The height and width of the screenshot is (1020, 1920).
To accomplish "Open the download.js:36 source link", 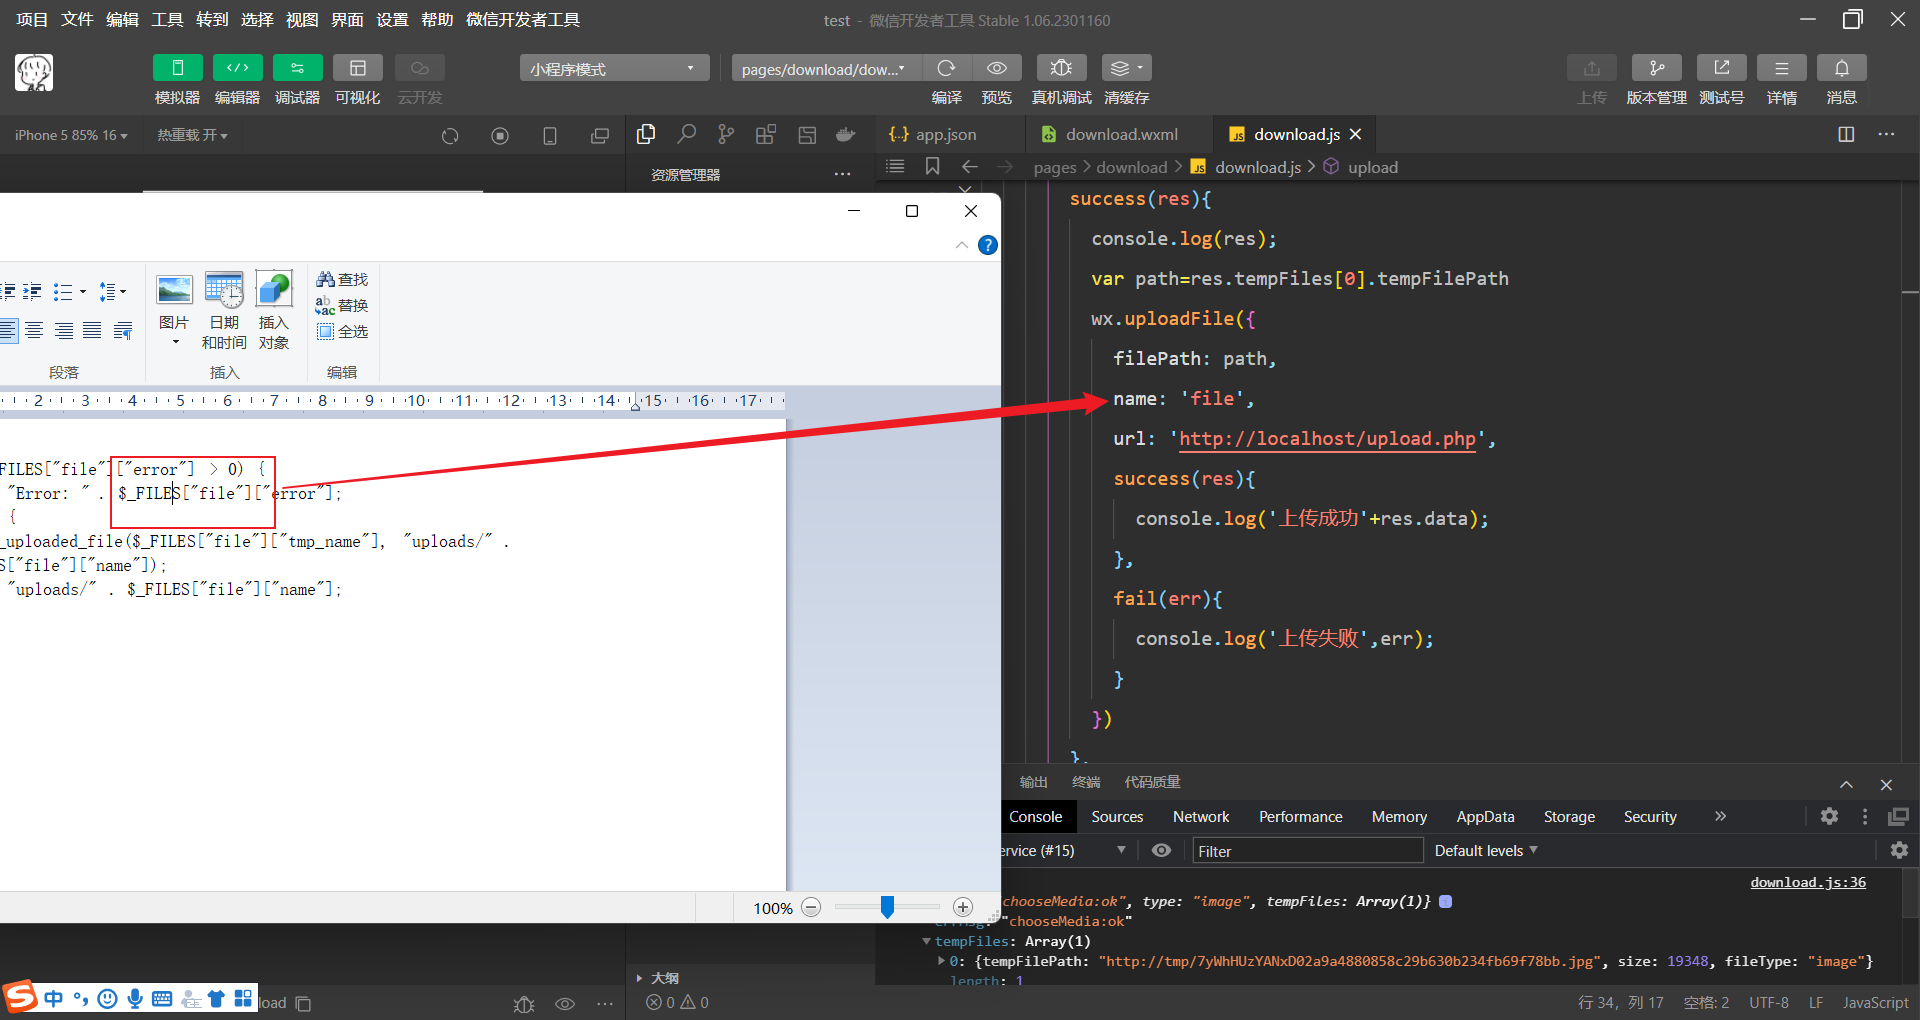I will [1808, 882].
